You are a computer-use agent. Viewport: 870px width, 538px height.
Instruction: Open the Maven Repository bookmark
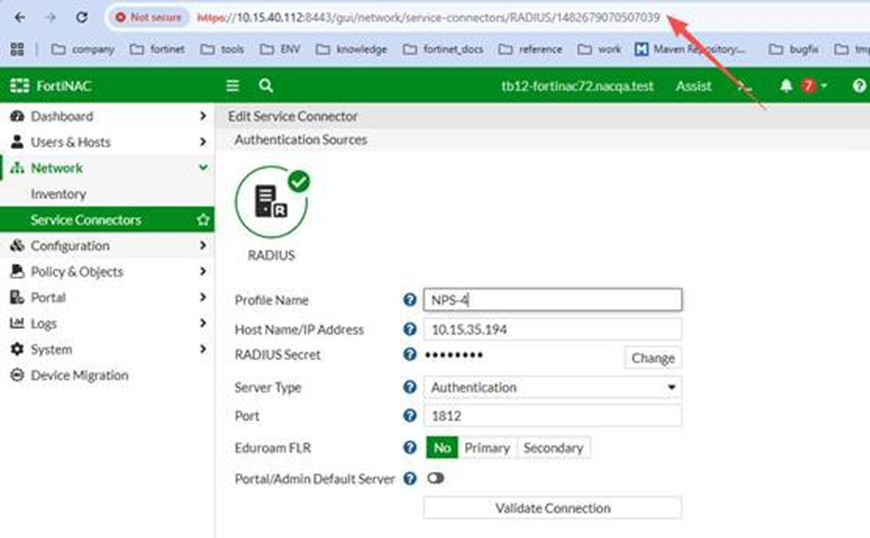pos(690,49)
